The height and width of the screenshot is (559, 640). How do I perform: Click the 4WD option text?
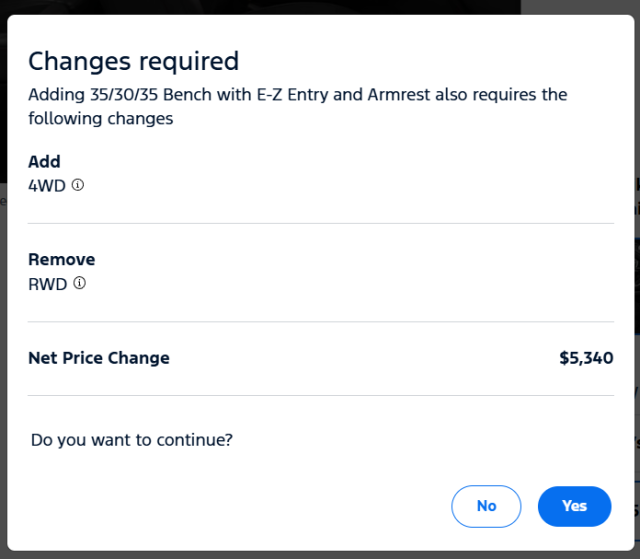47,185
